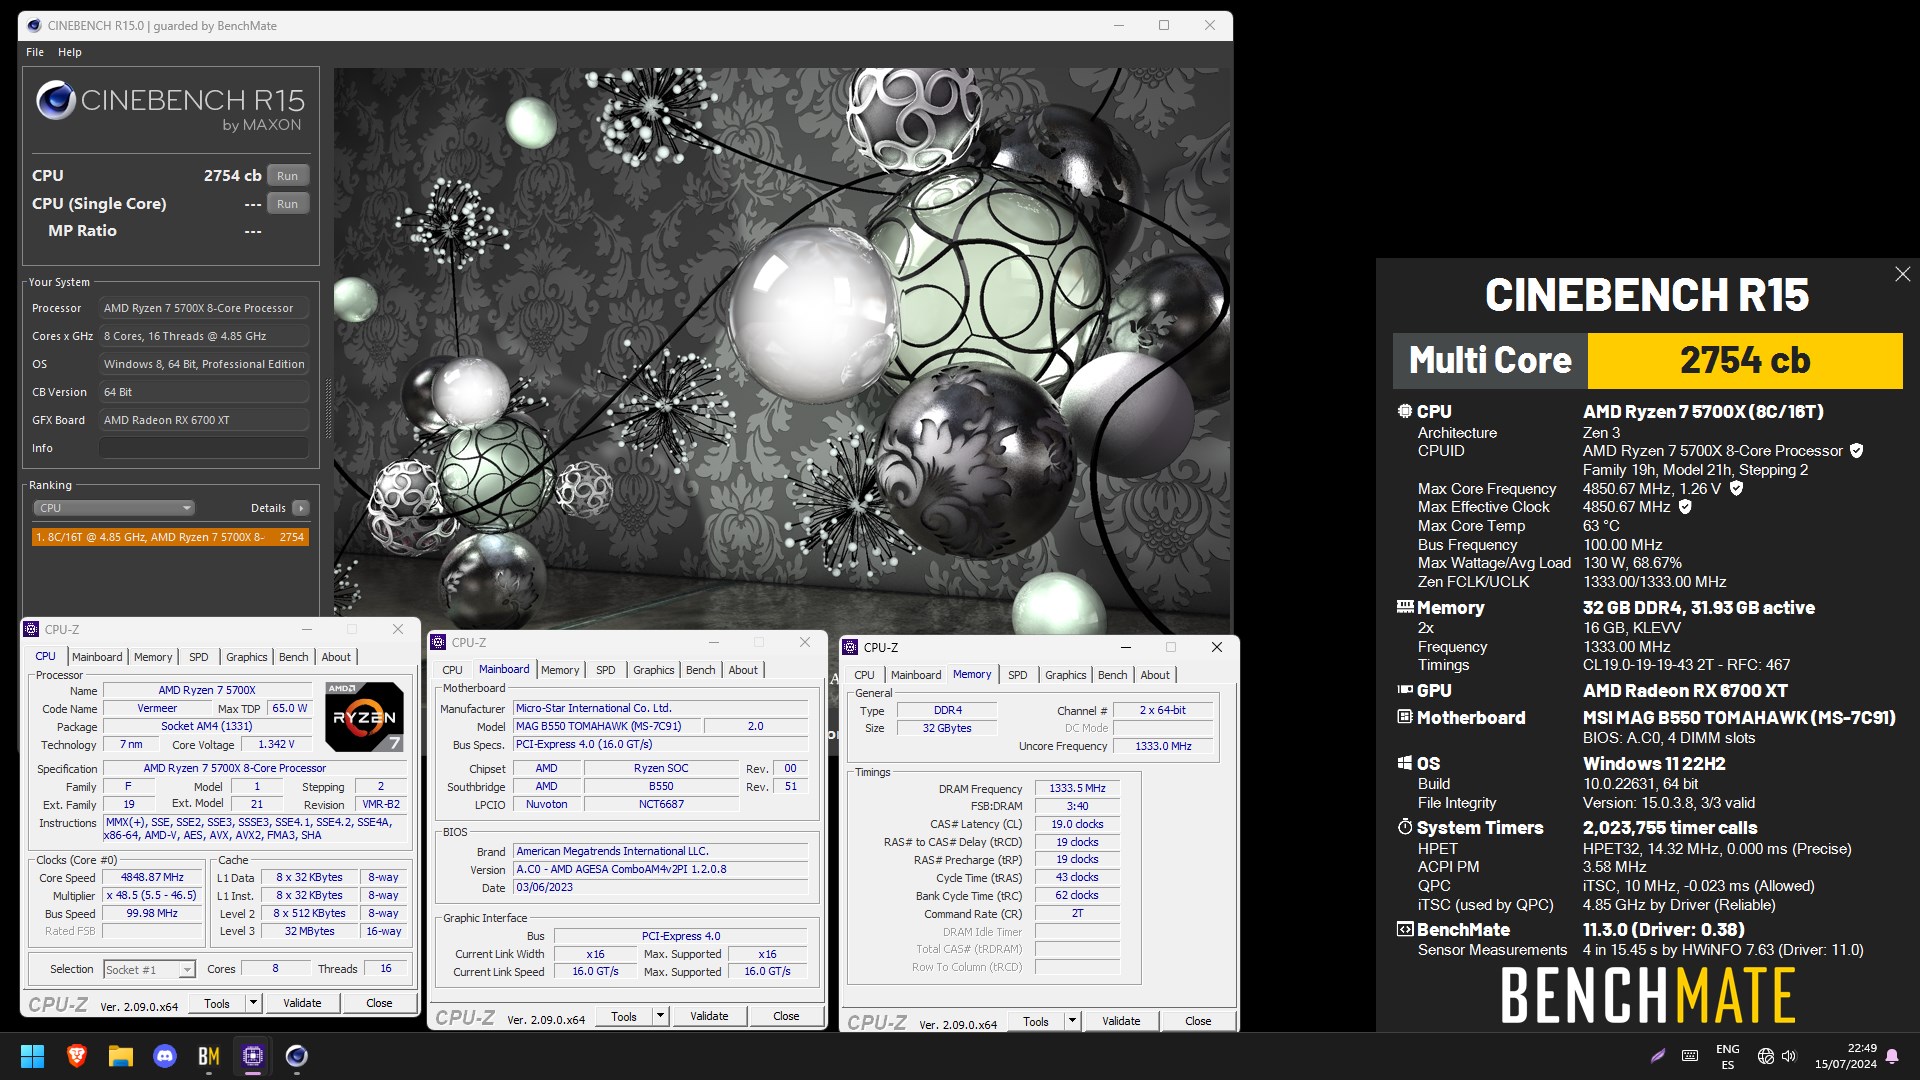Click the GFX Board Radeon RX 6700 XT field
Viewport: 1920px width, 1080px height.
(x=203, y=420)
